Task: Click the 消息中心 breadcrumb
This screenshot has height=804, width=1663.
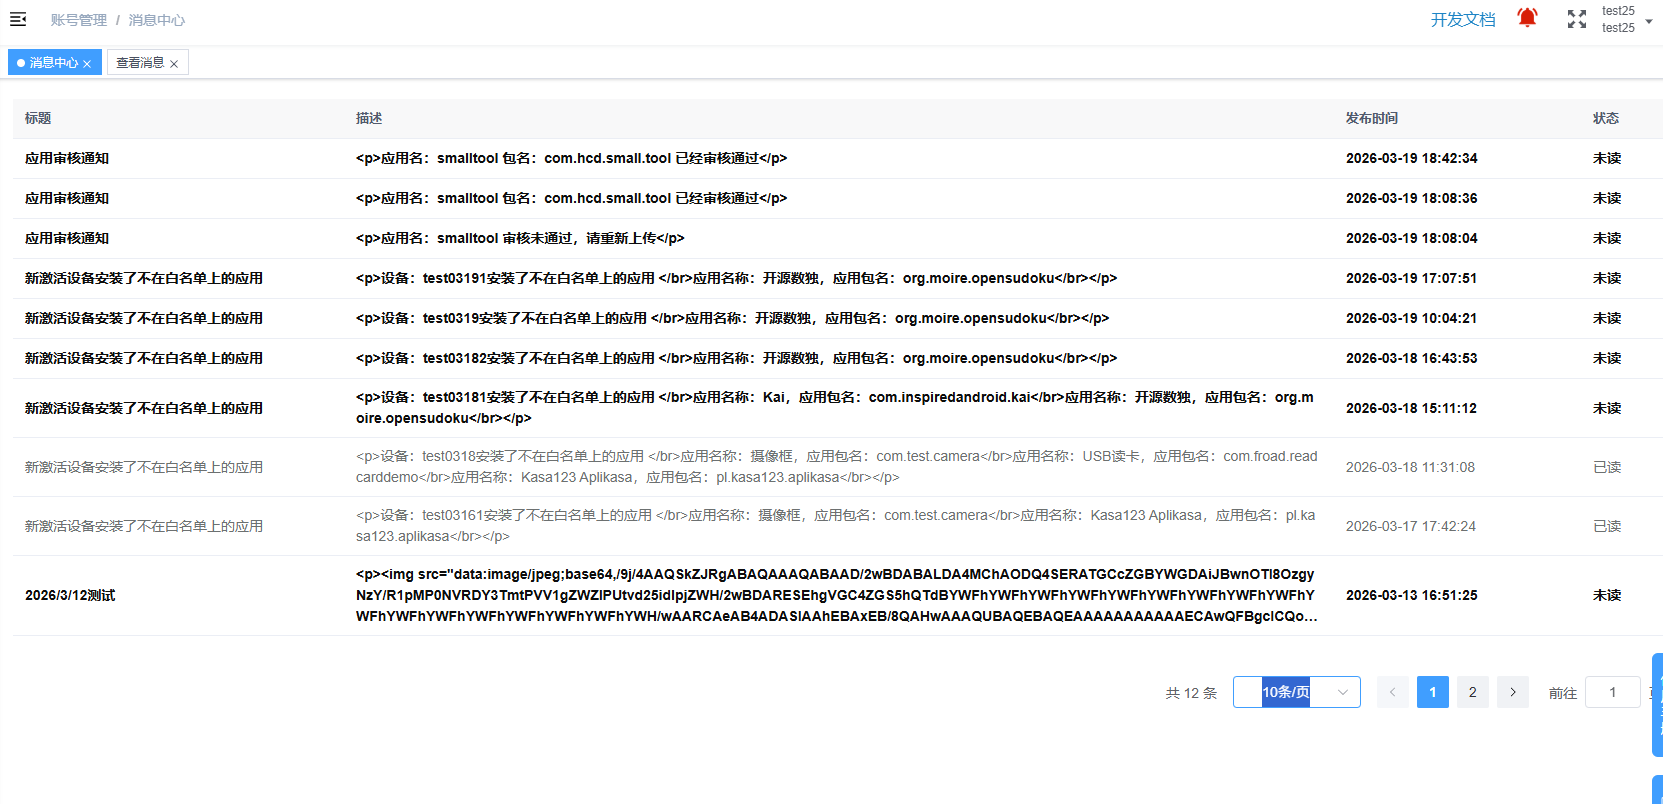Action: (x=157, y=20)
